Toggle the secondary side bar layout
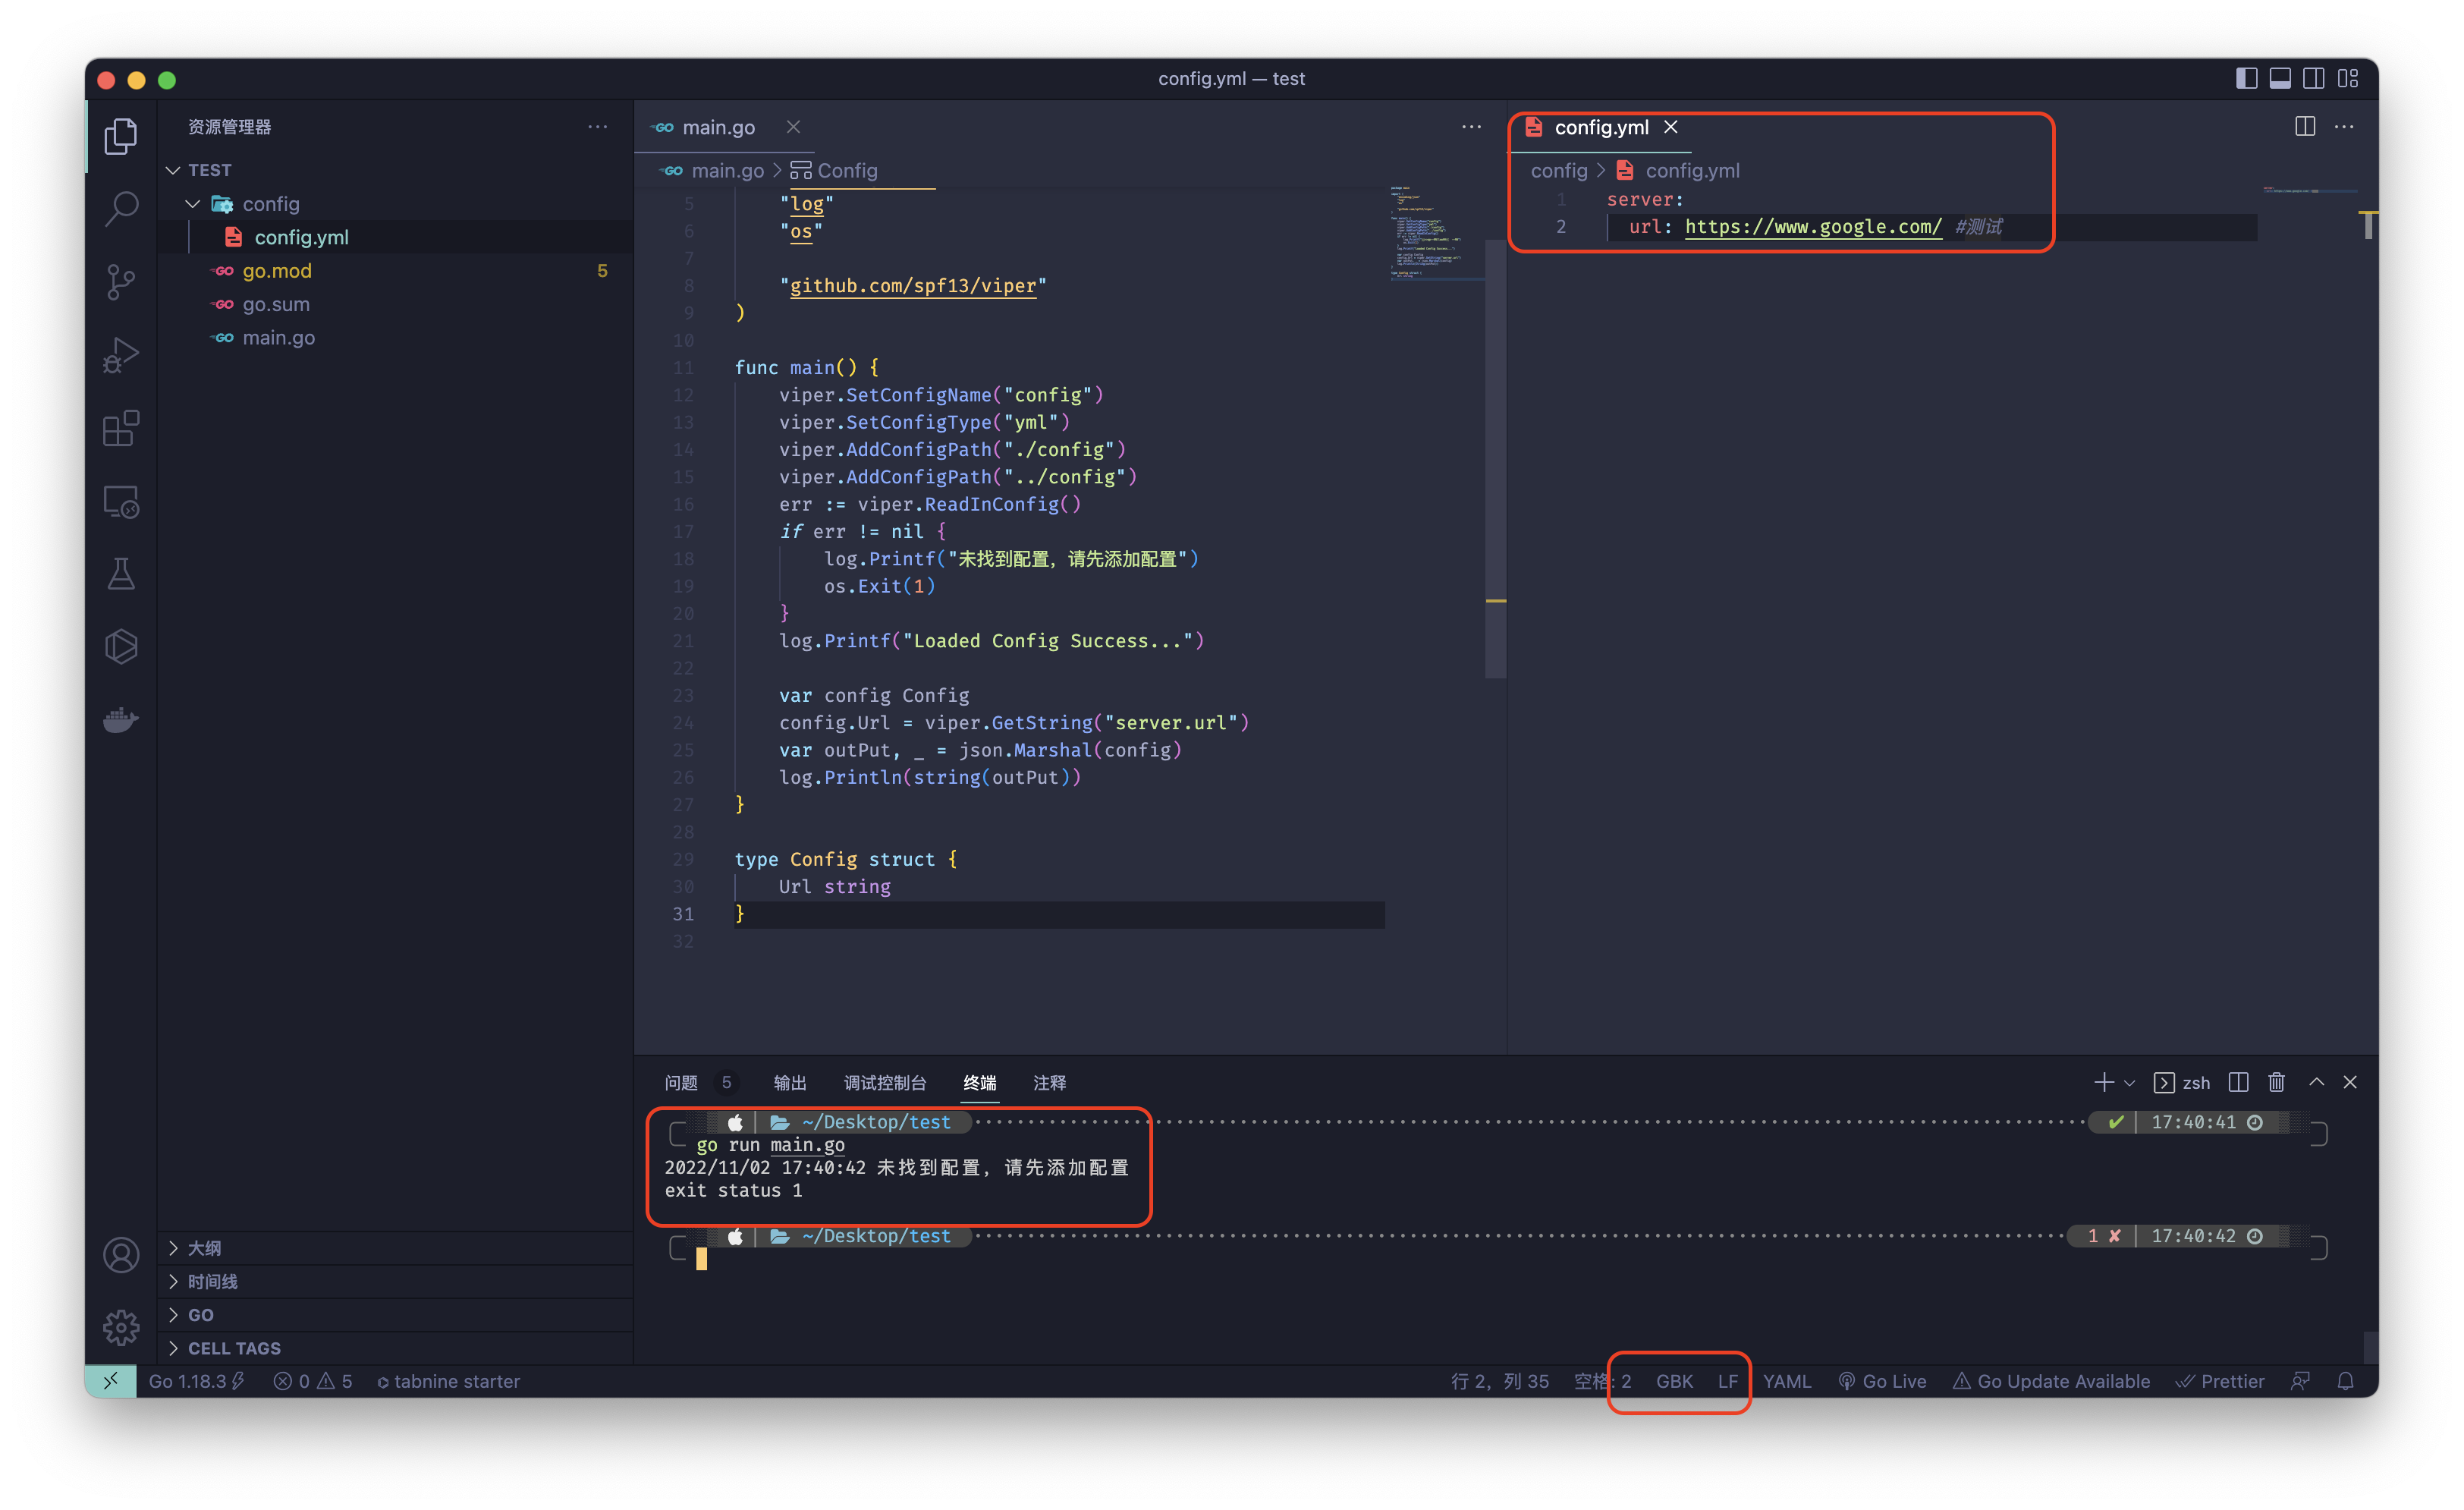Viewport: 2464px width, 1510px height. pyautogui.click(x=2313, y=78)
